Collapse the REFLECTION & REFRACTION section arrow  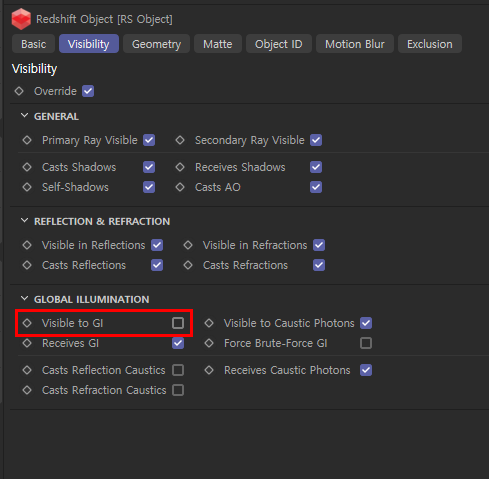(24, 220)
